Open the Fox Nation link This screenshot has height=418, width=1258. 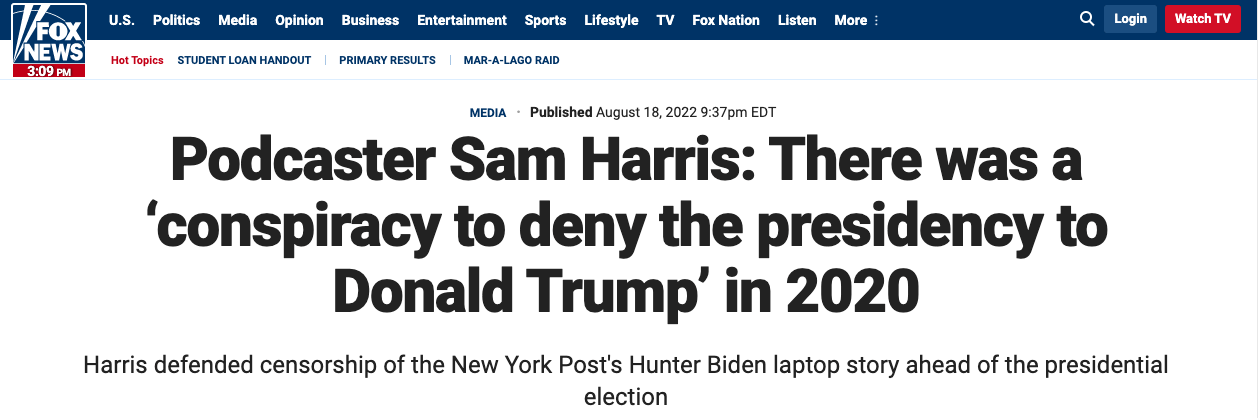click(x=726, y=20)
